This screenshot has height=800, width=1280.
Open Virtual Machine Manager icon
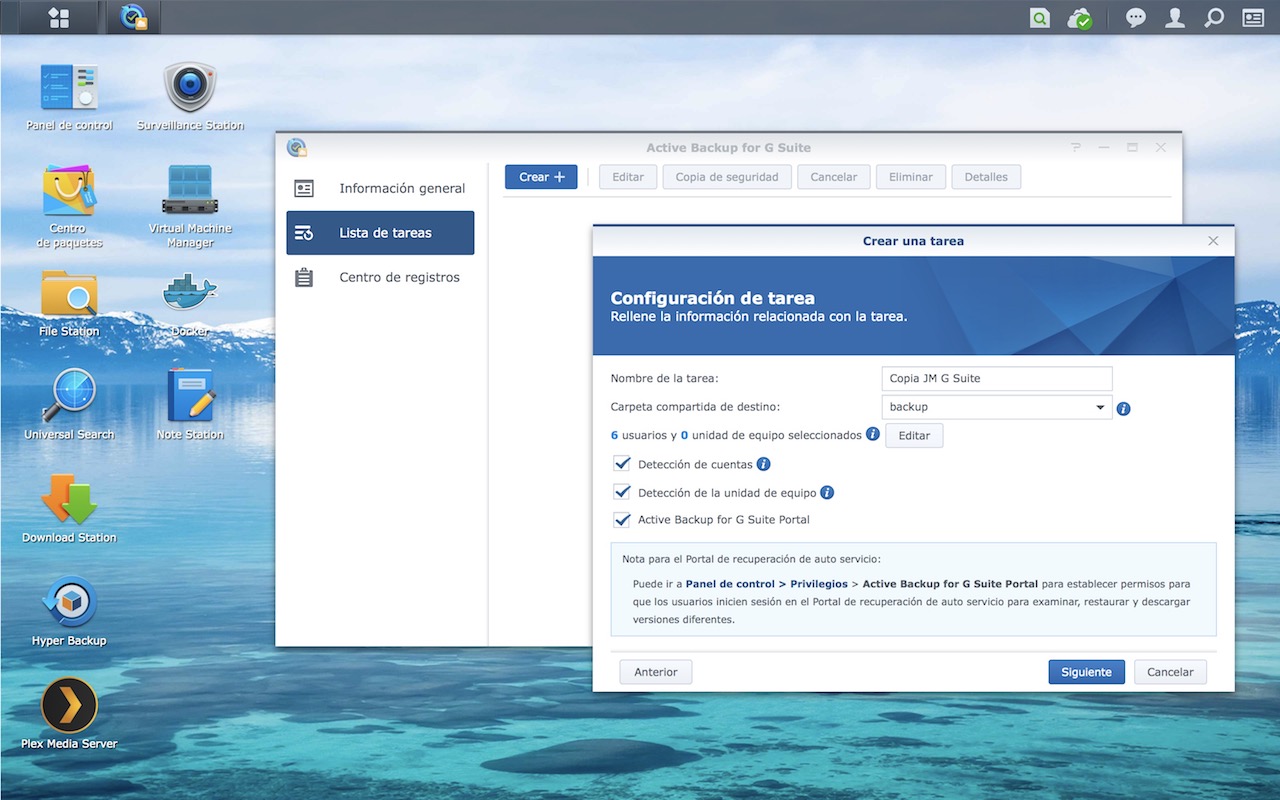pos(190,195)
